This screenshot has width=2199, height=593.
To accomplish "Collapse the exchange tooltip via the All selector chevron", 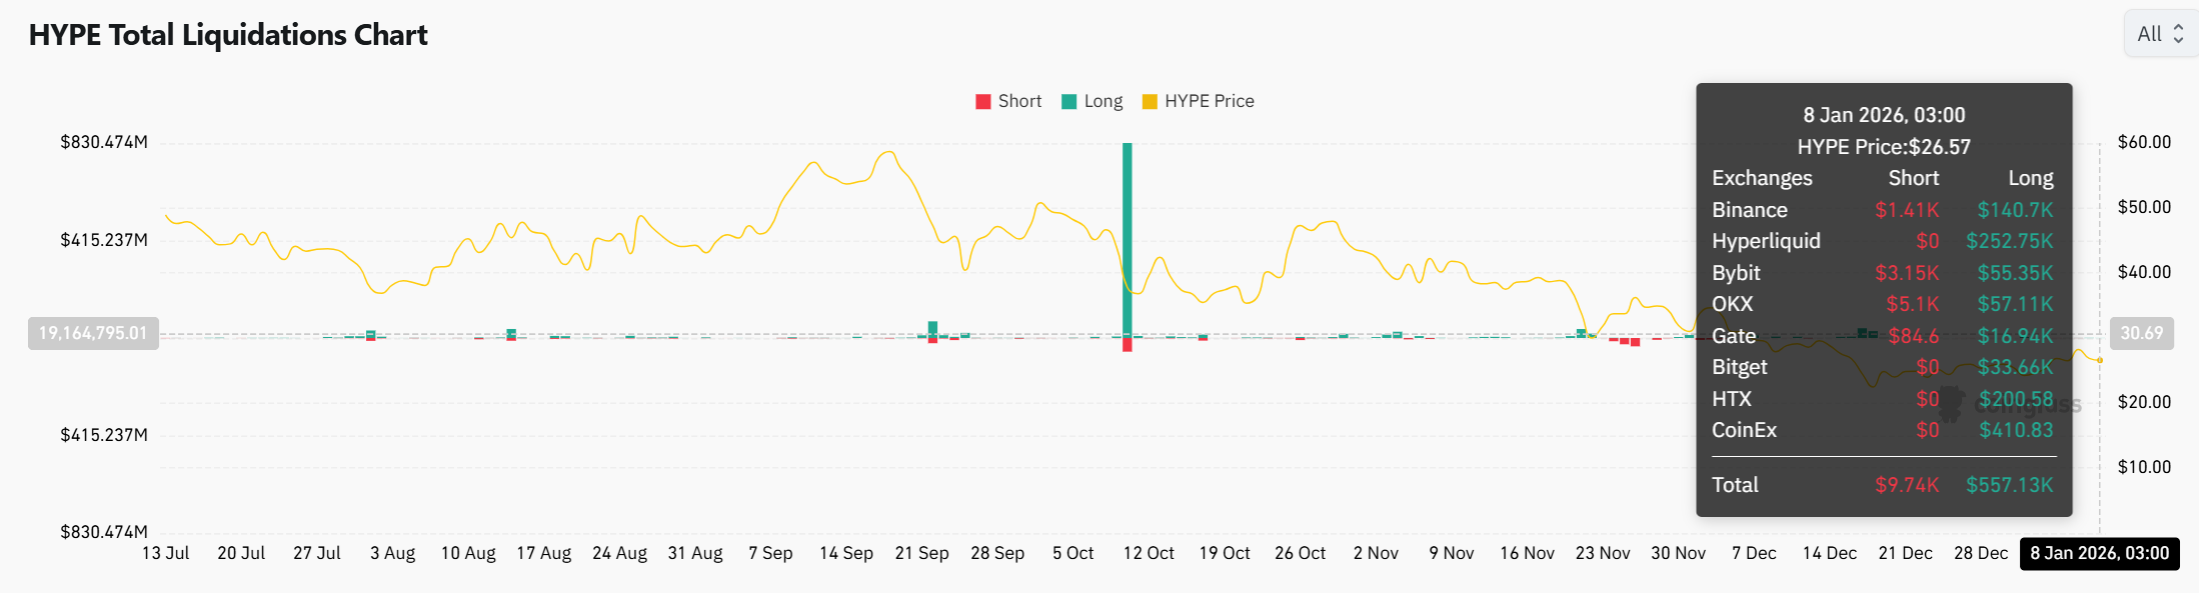I will 2179,33.
